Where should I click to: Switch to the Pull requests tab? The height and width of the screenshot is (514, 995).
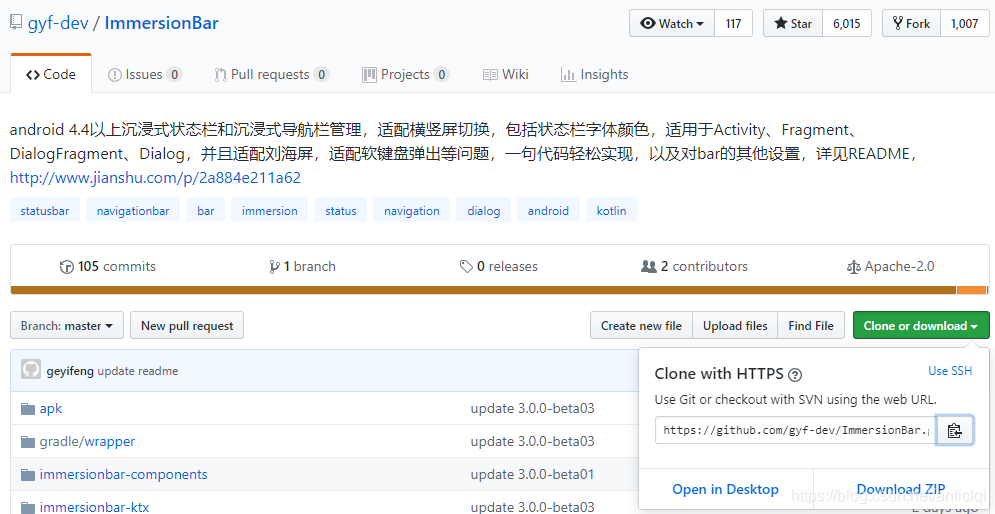tap(272, 74)
